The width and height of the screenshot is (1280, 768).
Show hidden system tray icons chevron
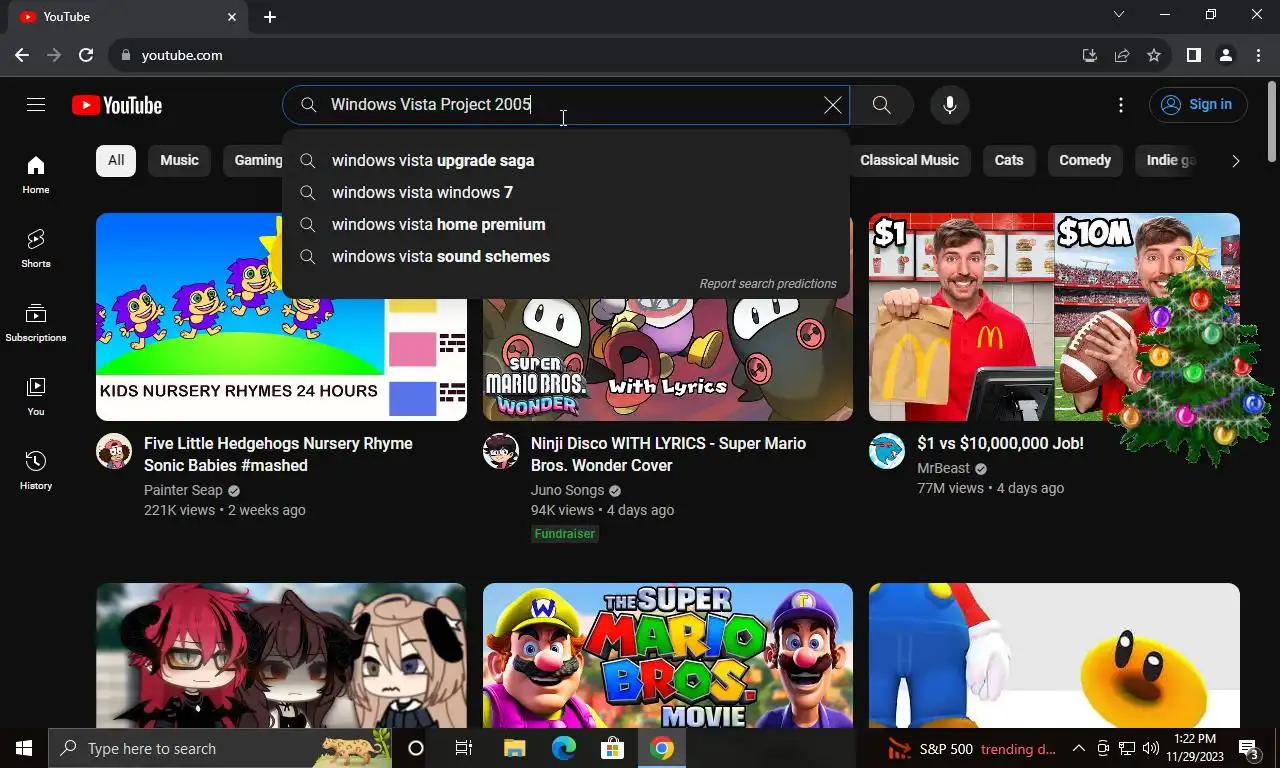click(1079, 748)
